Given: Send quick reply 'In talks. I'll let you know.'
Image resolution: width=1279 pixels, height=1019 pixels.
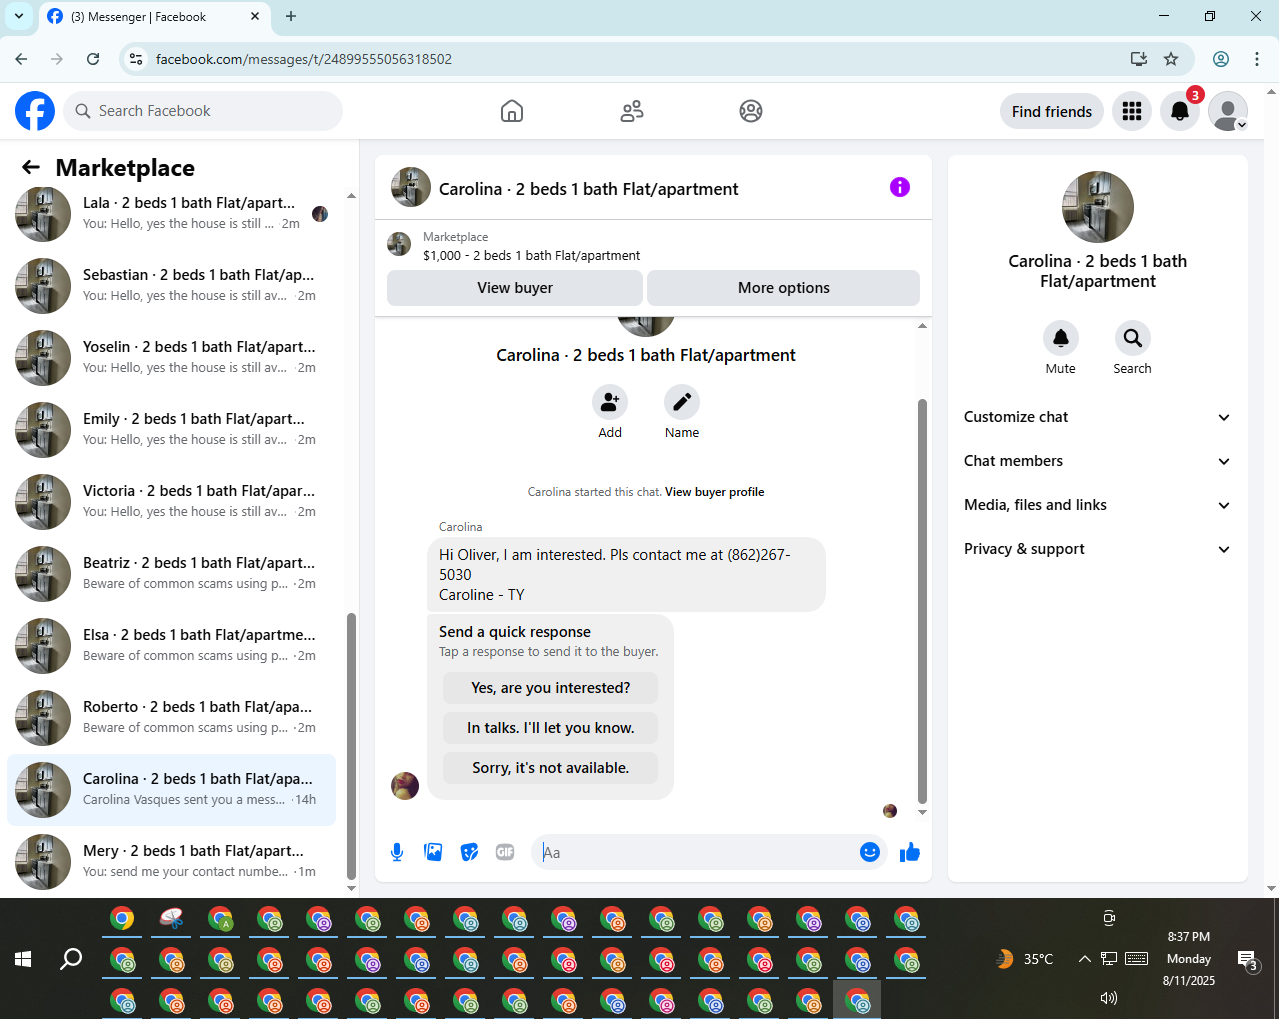Looking at the screenshot, I should tap(551, 728).
